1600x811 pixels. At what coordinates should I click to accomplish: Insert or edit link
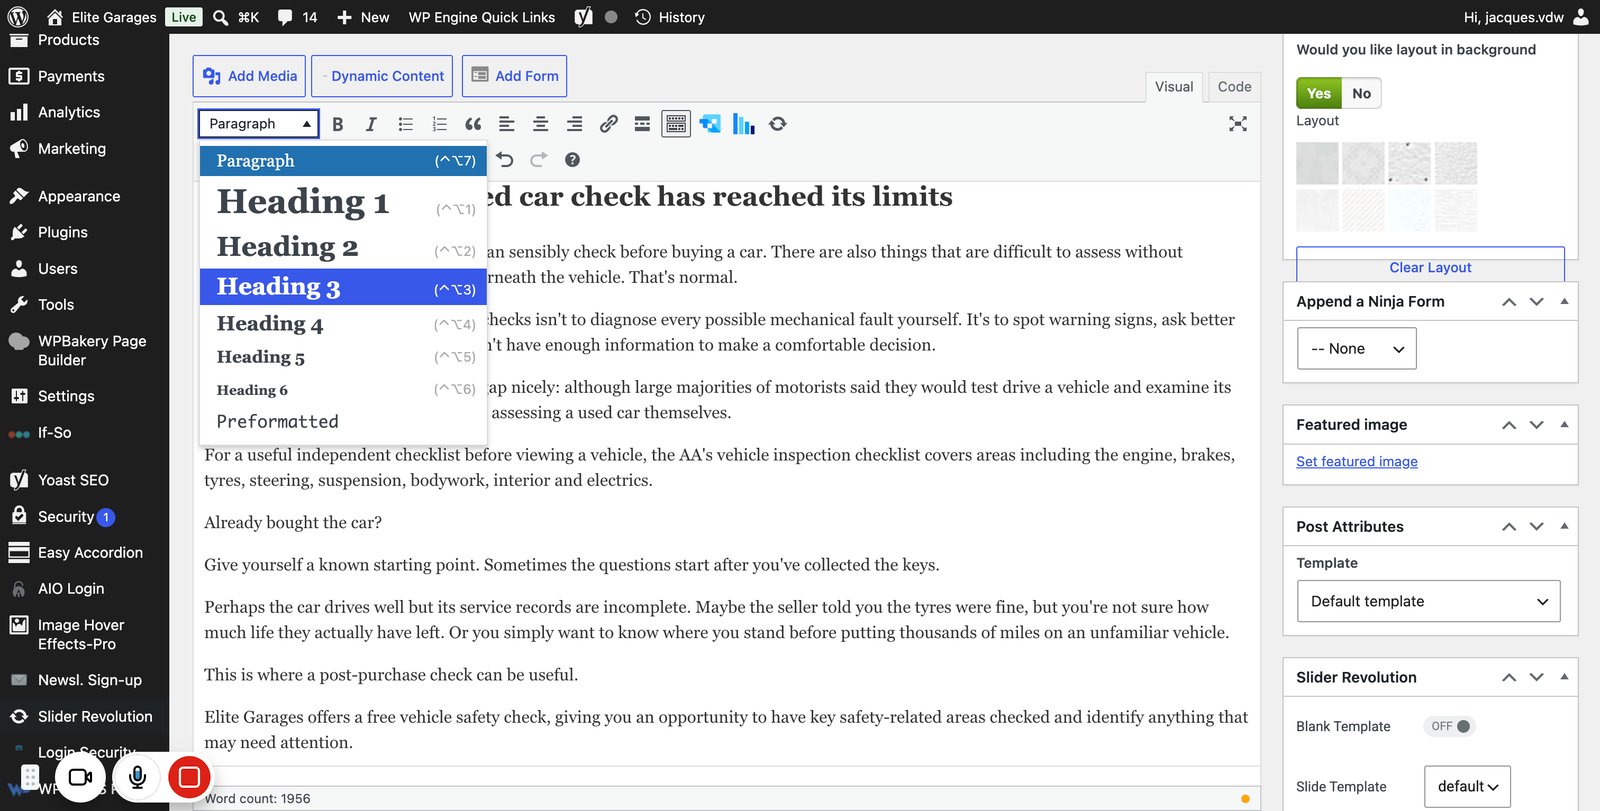tap(608, 124)
